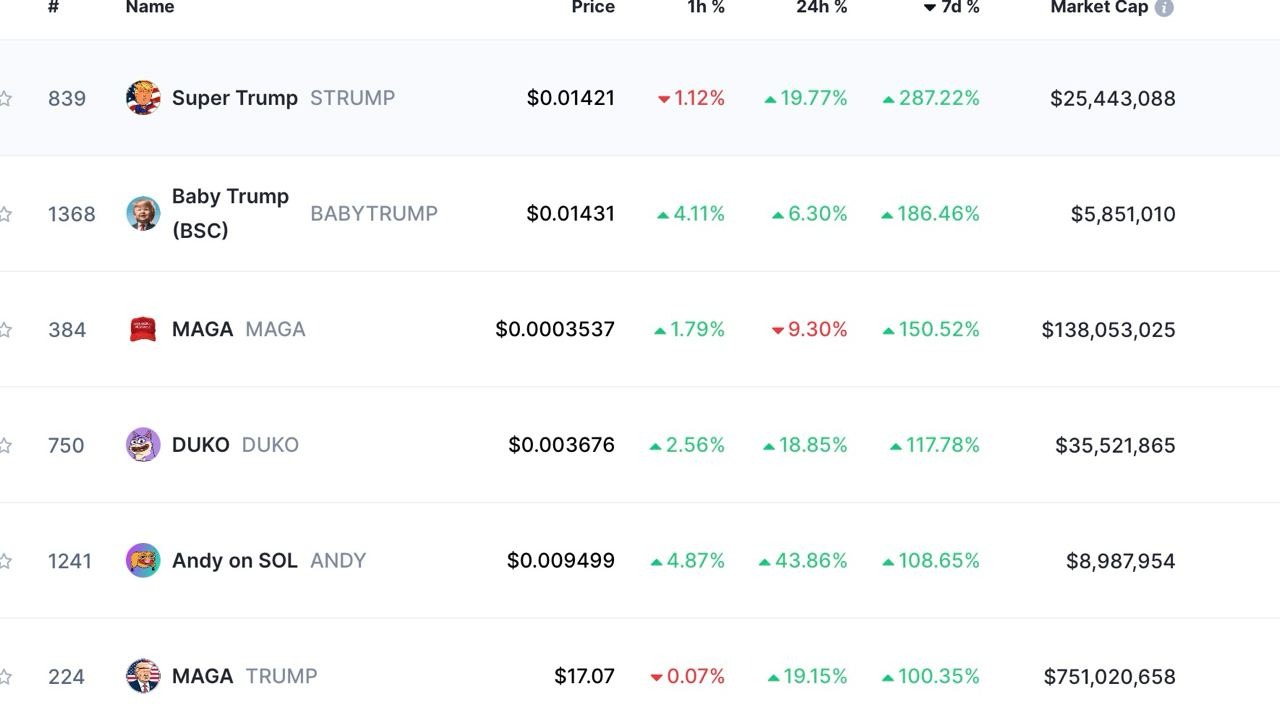
Task: Open the Andy on SOL coin page
Action: coord(235,560)
